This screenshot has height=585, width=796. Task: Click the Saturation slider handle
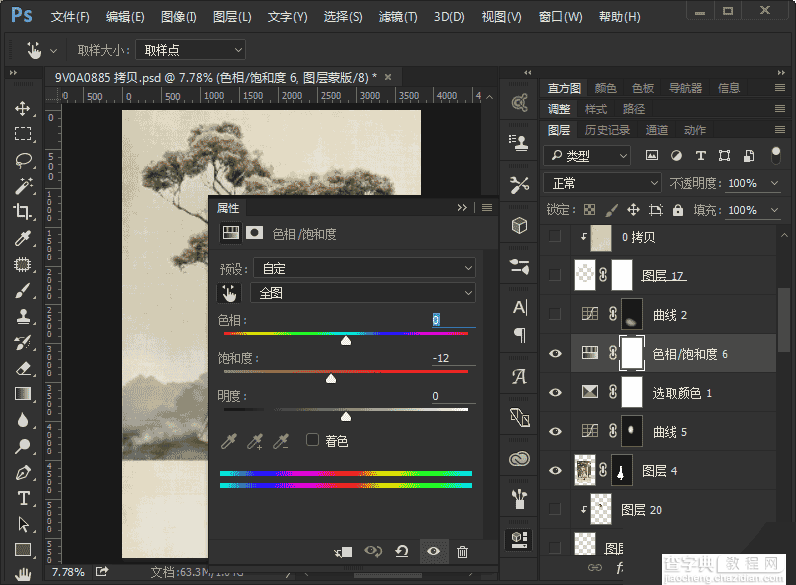[x=331, y=379]
